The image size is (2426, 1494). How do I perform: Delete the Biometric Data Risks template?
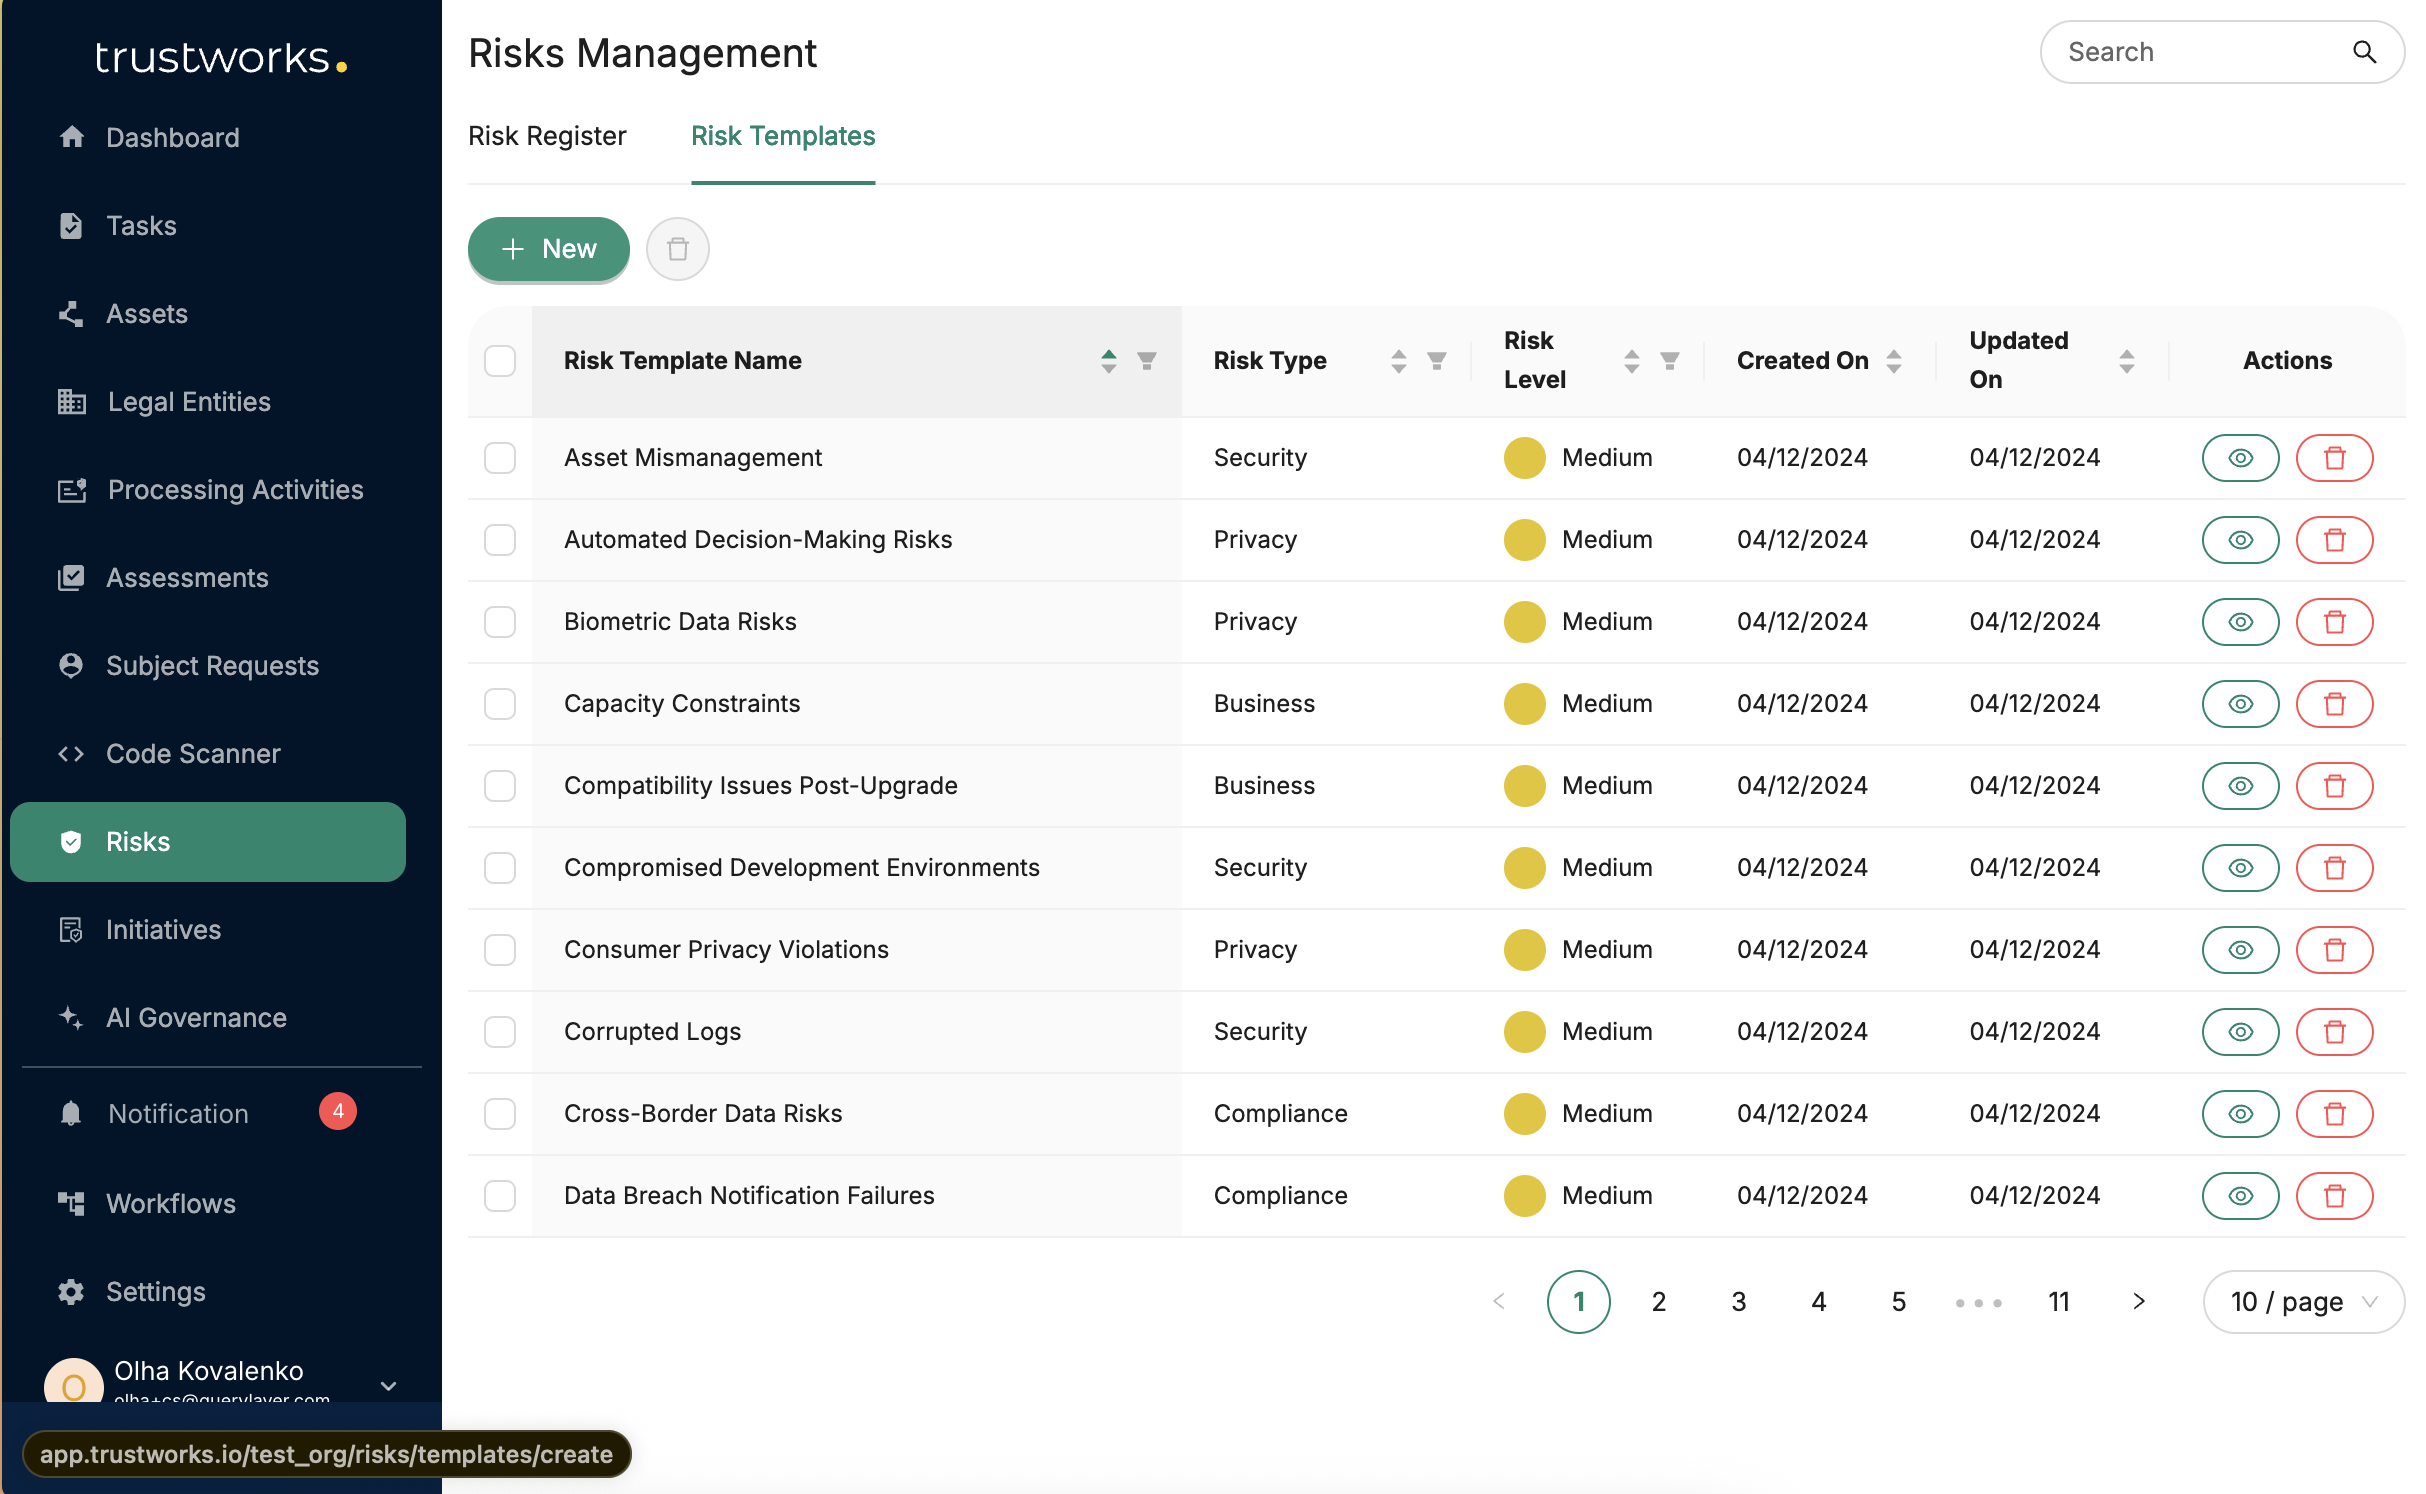click(x=2333, y=622)
